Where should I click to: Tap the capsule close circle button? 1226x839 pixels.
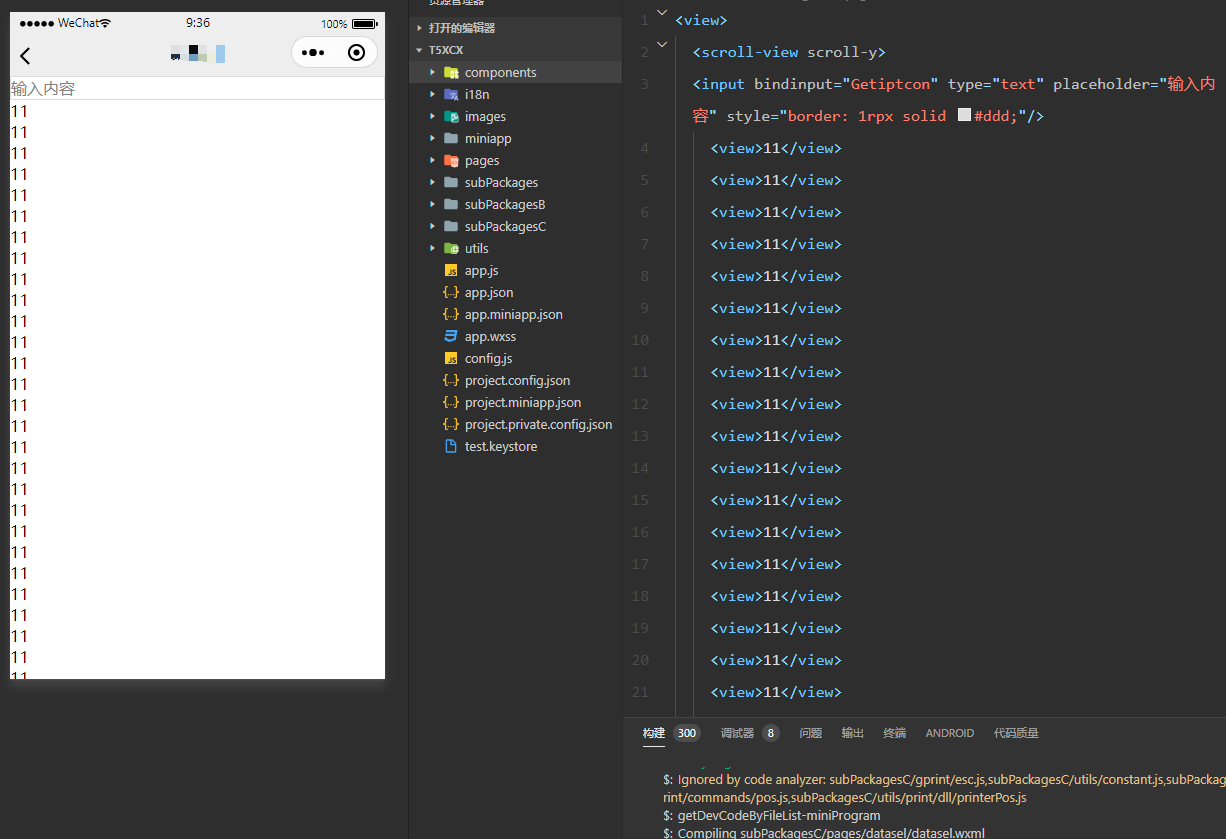pos(356,53)
